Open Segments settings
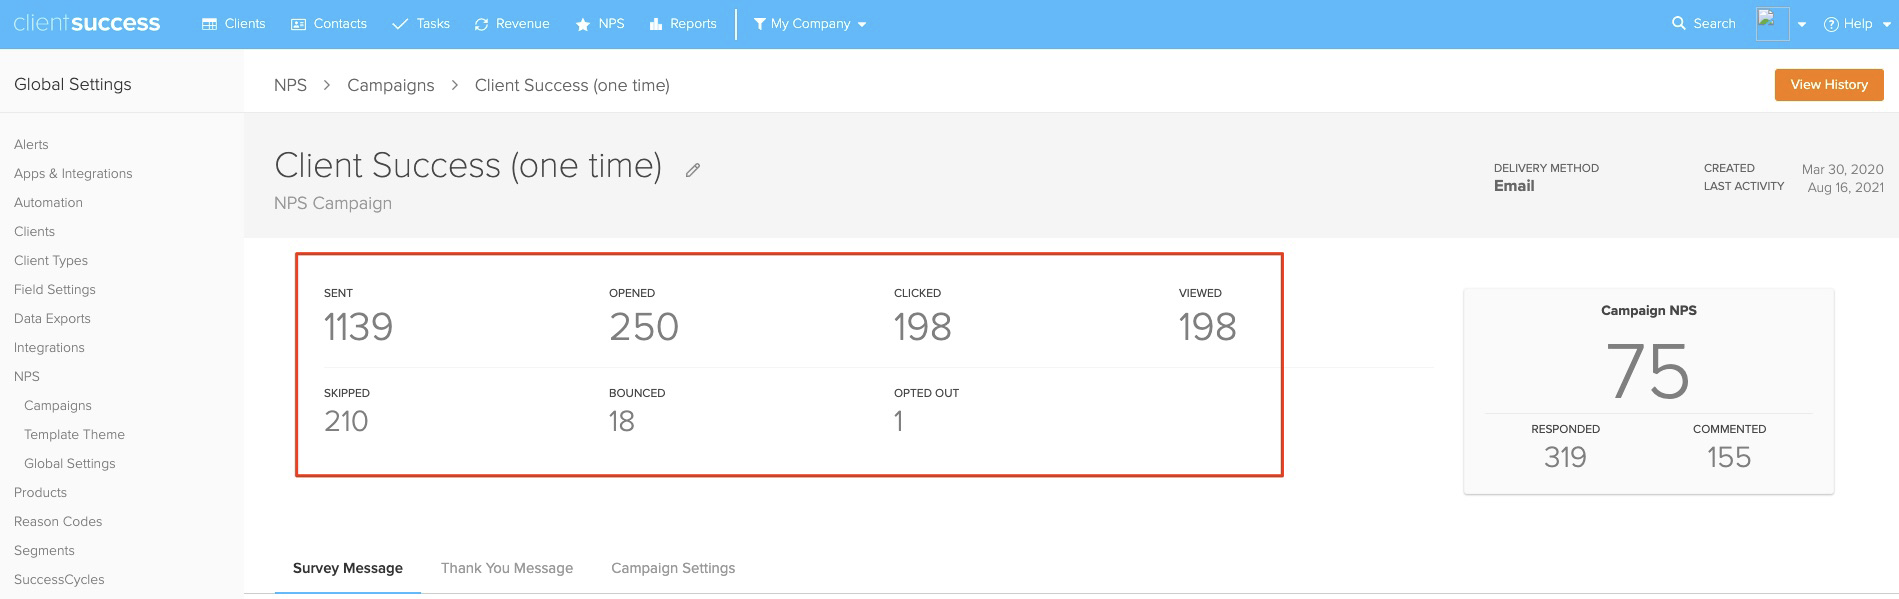 44,550
